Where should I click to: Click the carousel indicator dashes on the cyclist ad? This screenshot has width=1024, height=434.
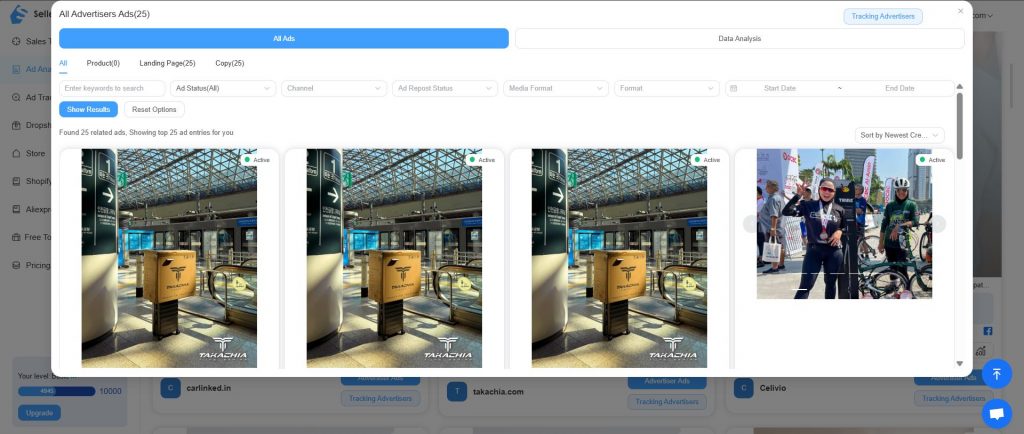pyautogui.click(x=799, y=289)
